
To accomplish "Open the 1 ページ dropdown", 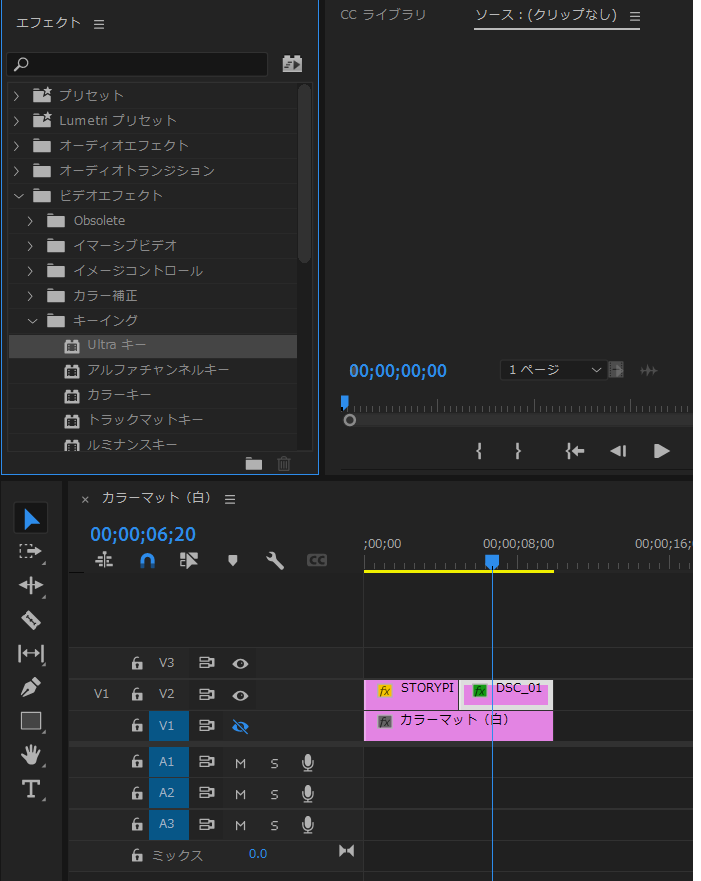I will 553,370.
